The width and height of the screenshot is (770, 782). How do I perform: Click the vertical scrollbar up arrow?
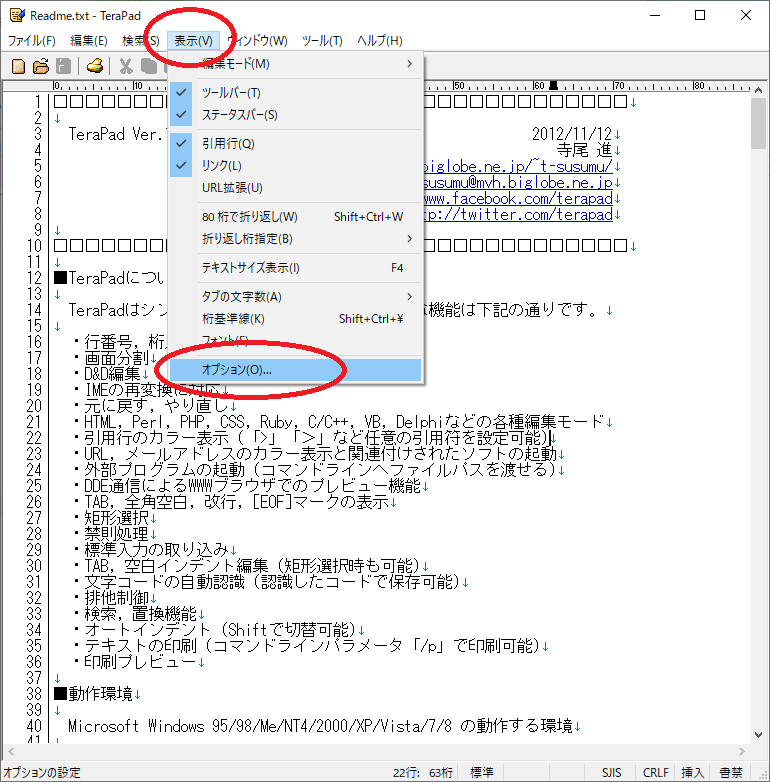coord(759,90)
